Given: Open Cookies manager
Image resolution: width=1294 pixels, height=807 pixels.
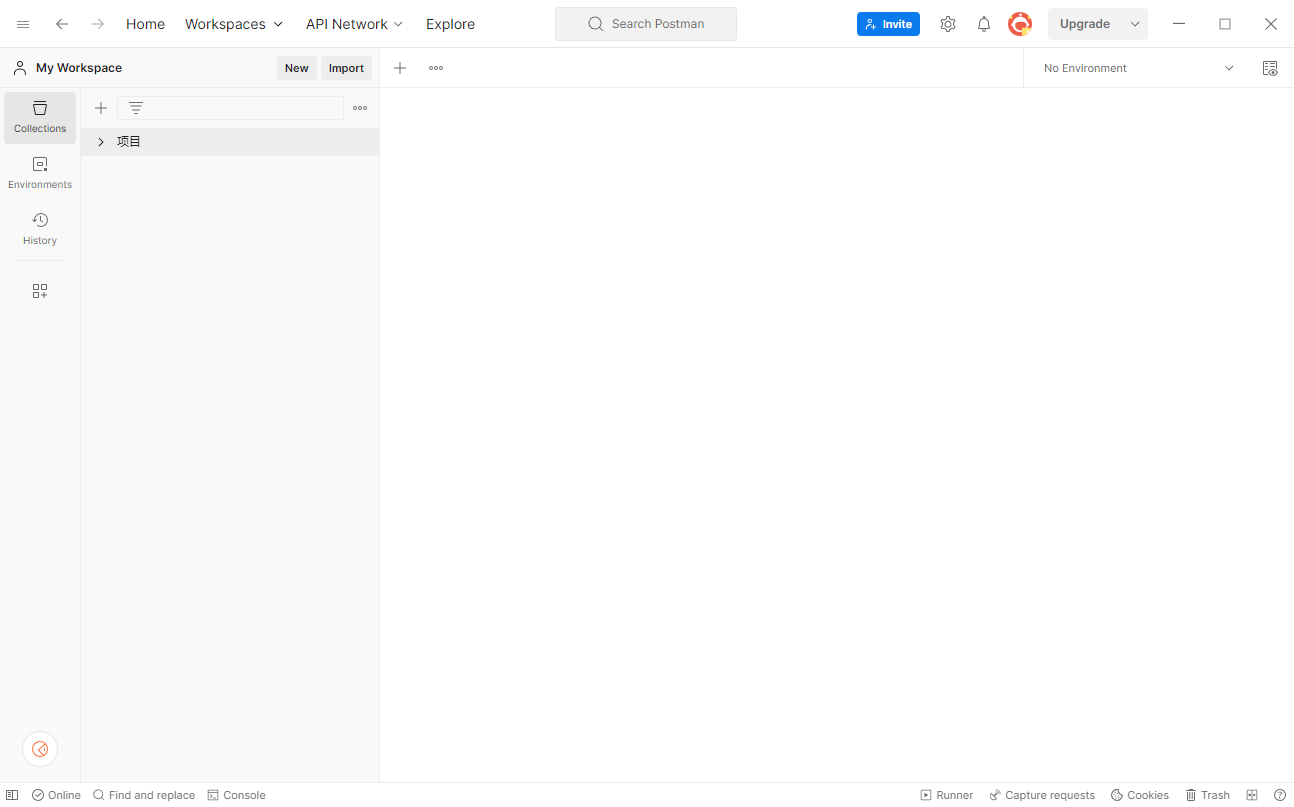Looking at the screenshot, I should coord(1140,795).
